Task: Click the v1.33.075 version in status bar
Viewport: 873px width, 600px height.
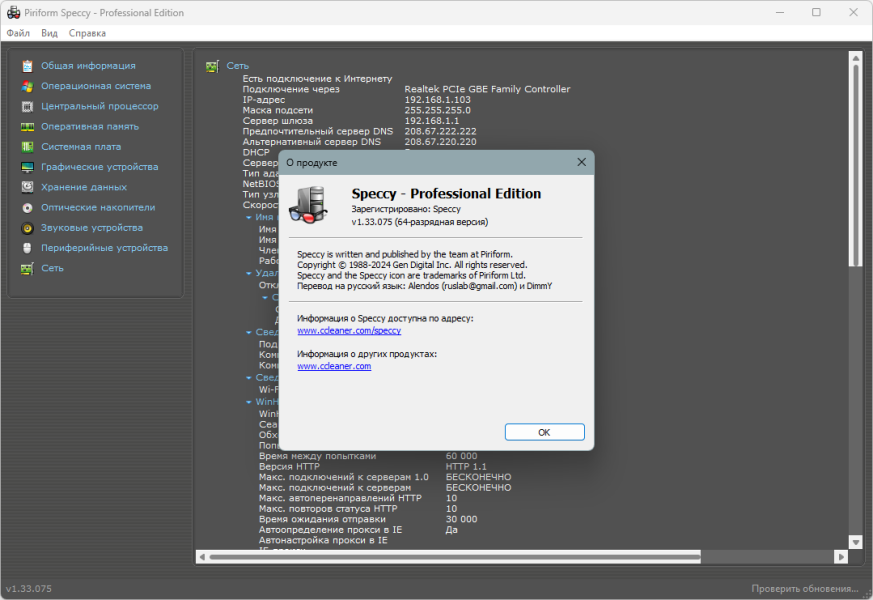Action: [x=29, y=588]
